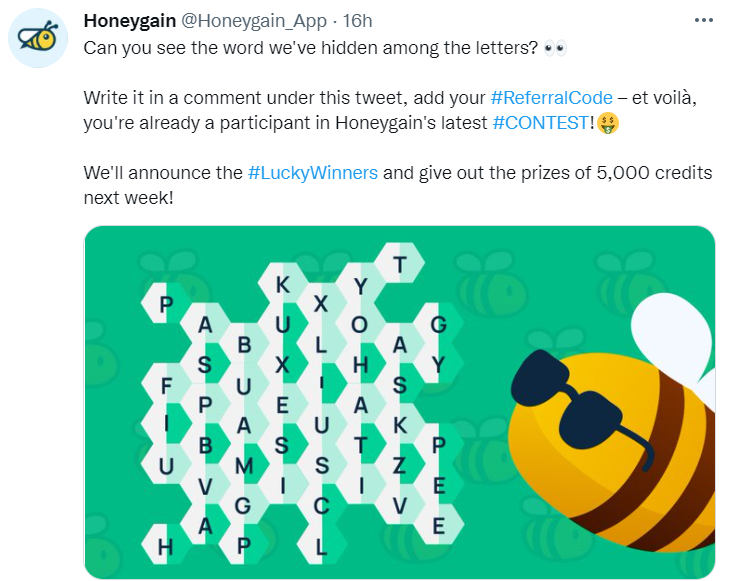The height and width of the screenshot is (581, 735).
Task: Open the @Honeygain_App handle link
Action: point(254,21)
